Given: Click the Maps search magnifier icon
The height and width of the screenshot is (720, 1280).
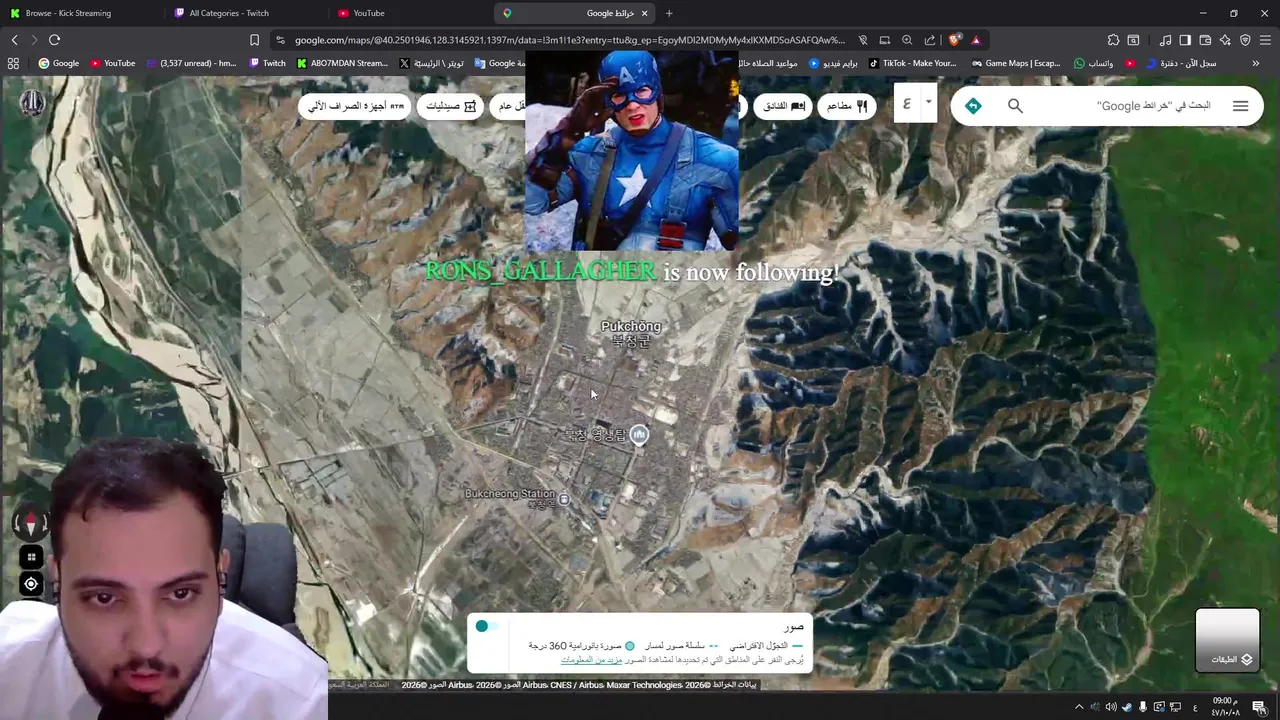Looking at the screenshot, I should [x=1015, y=106].
